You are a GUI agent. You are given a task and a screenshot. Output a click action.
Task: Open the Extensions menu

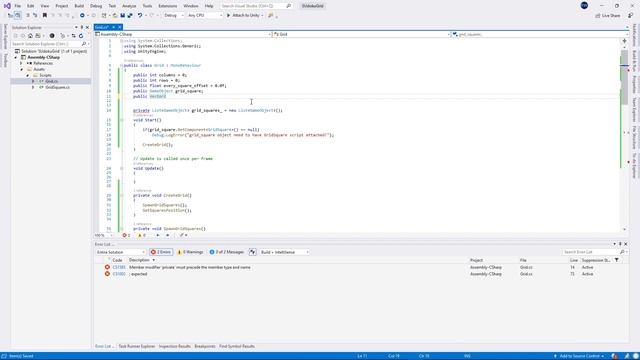point(168,6)
